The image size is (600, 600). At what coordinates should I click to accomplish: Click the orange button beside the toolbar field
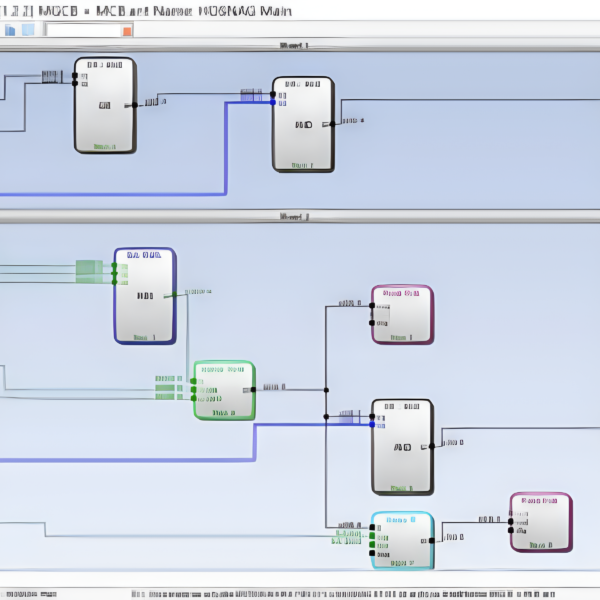[x=127, y=31]
